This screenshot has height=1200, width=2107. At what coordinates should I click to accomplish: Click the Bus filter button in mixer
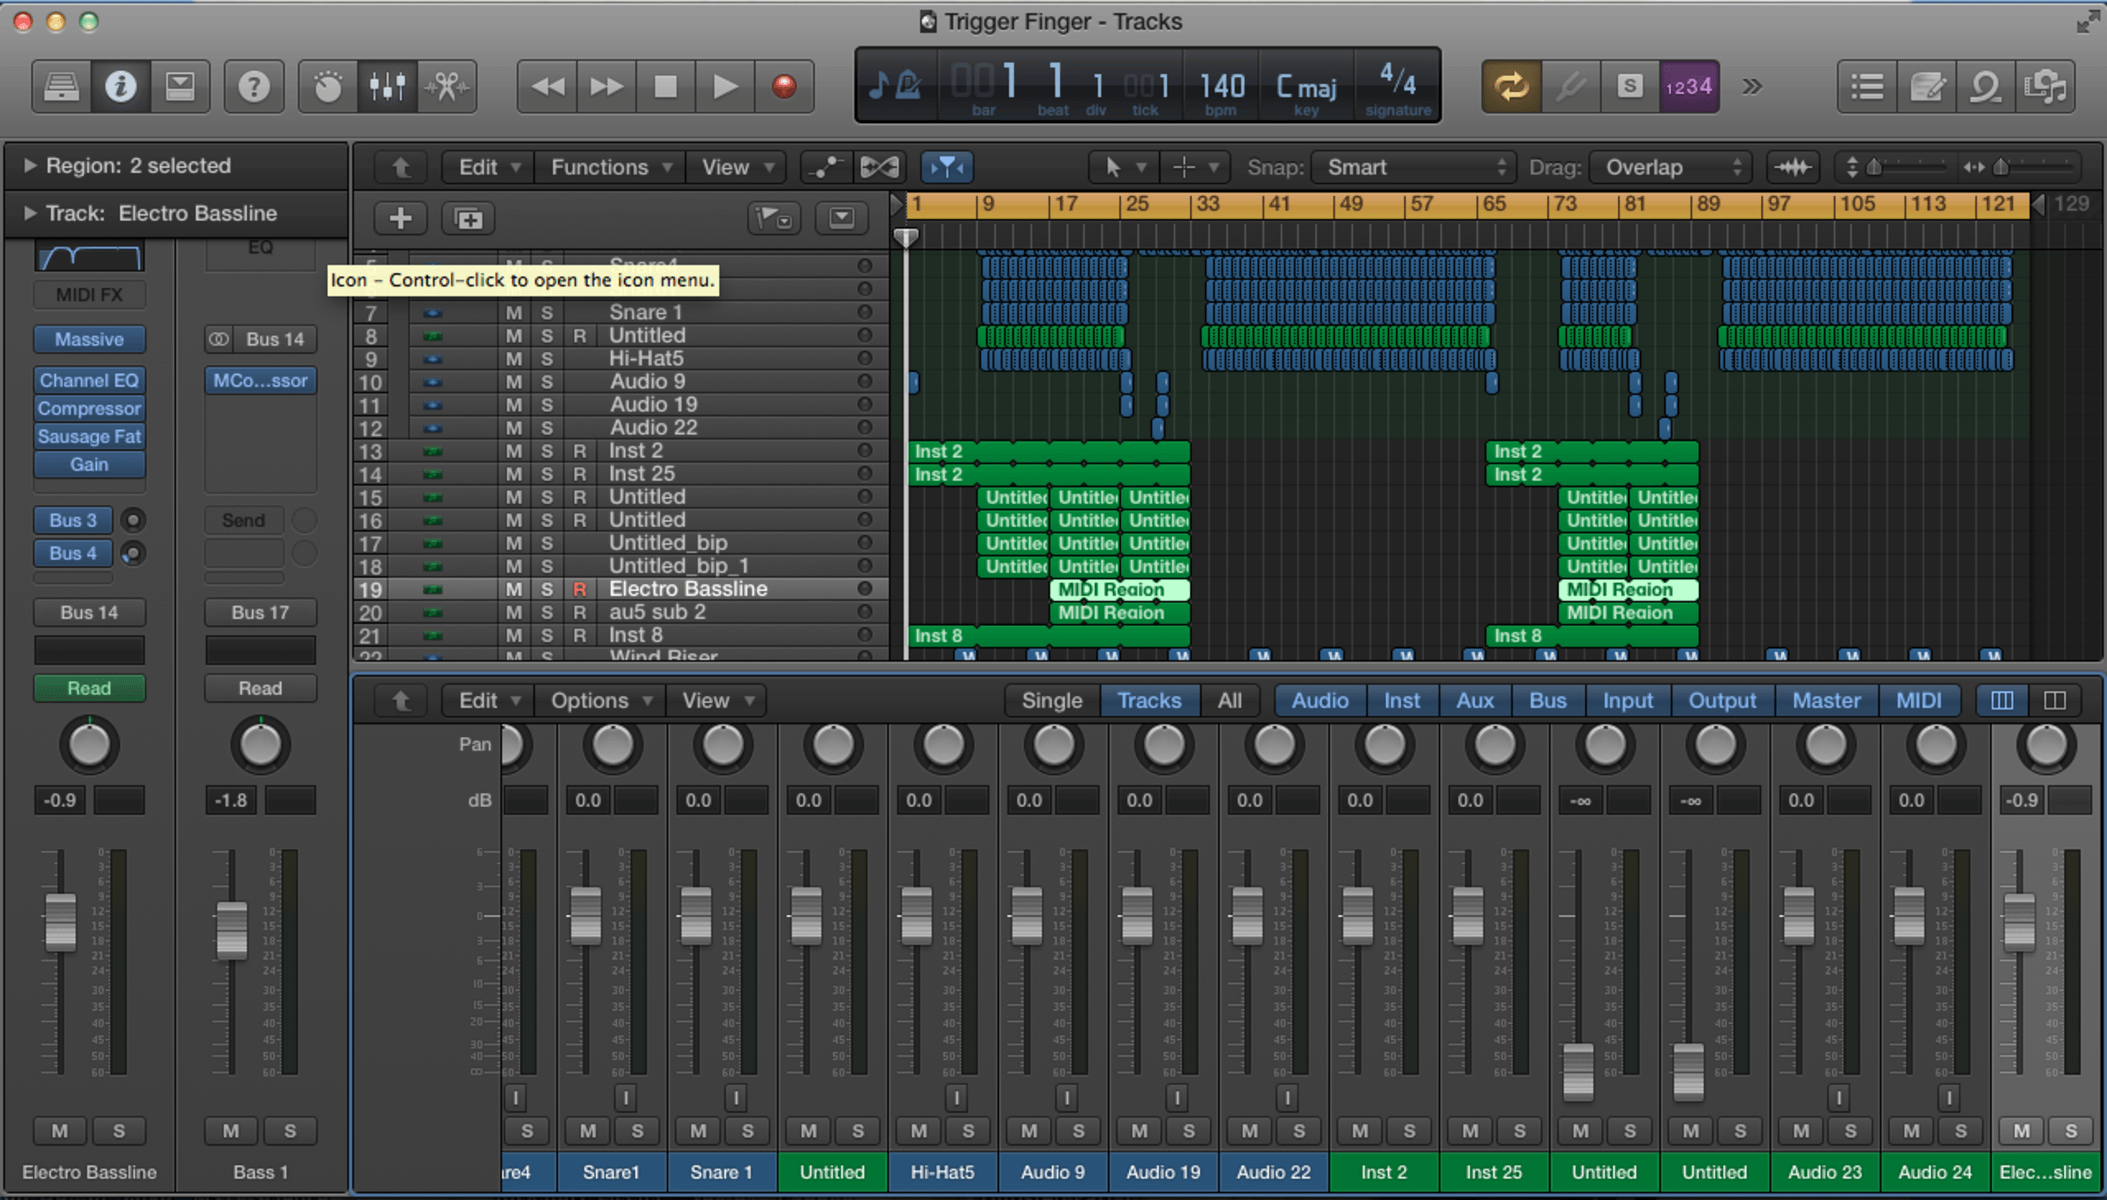pos(1547,701)
